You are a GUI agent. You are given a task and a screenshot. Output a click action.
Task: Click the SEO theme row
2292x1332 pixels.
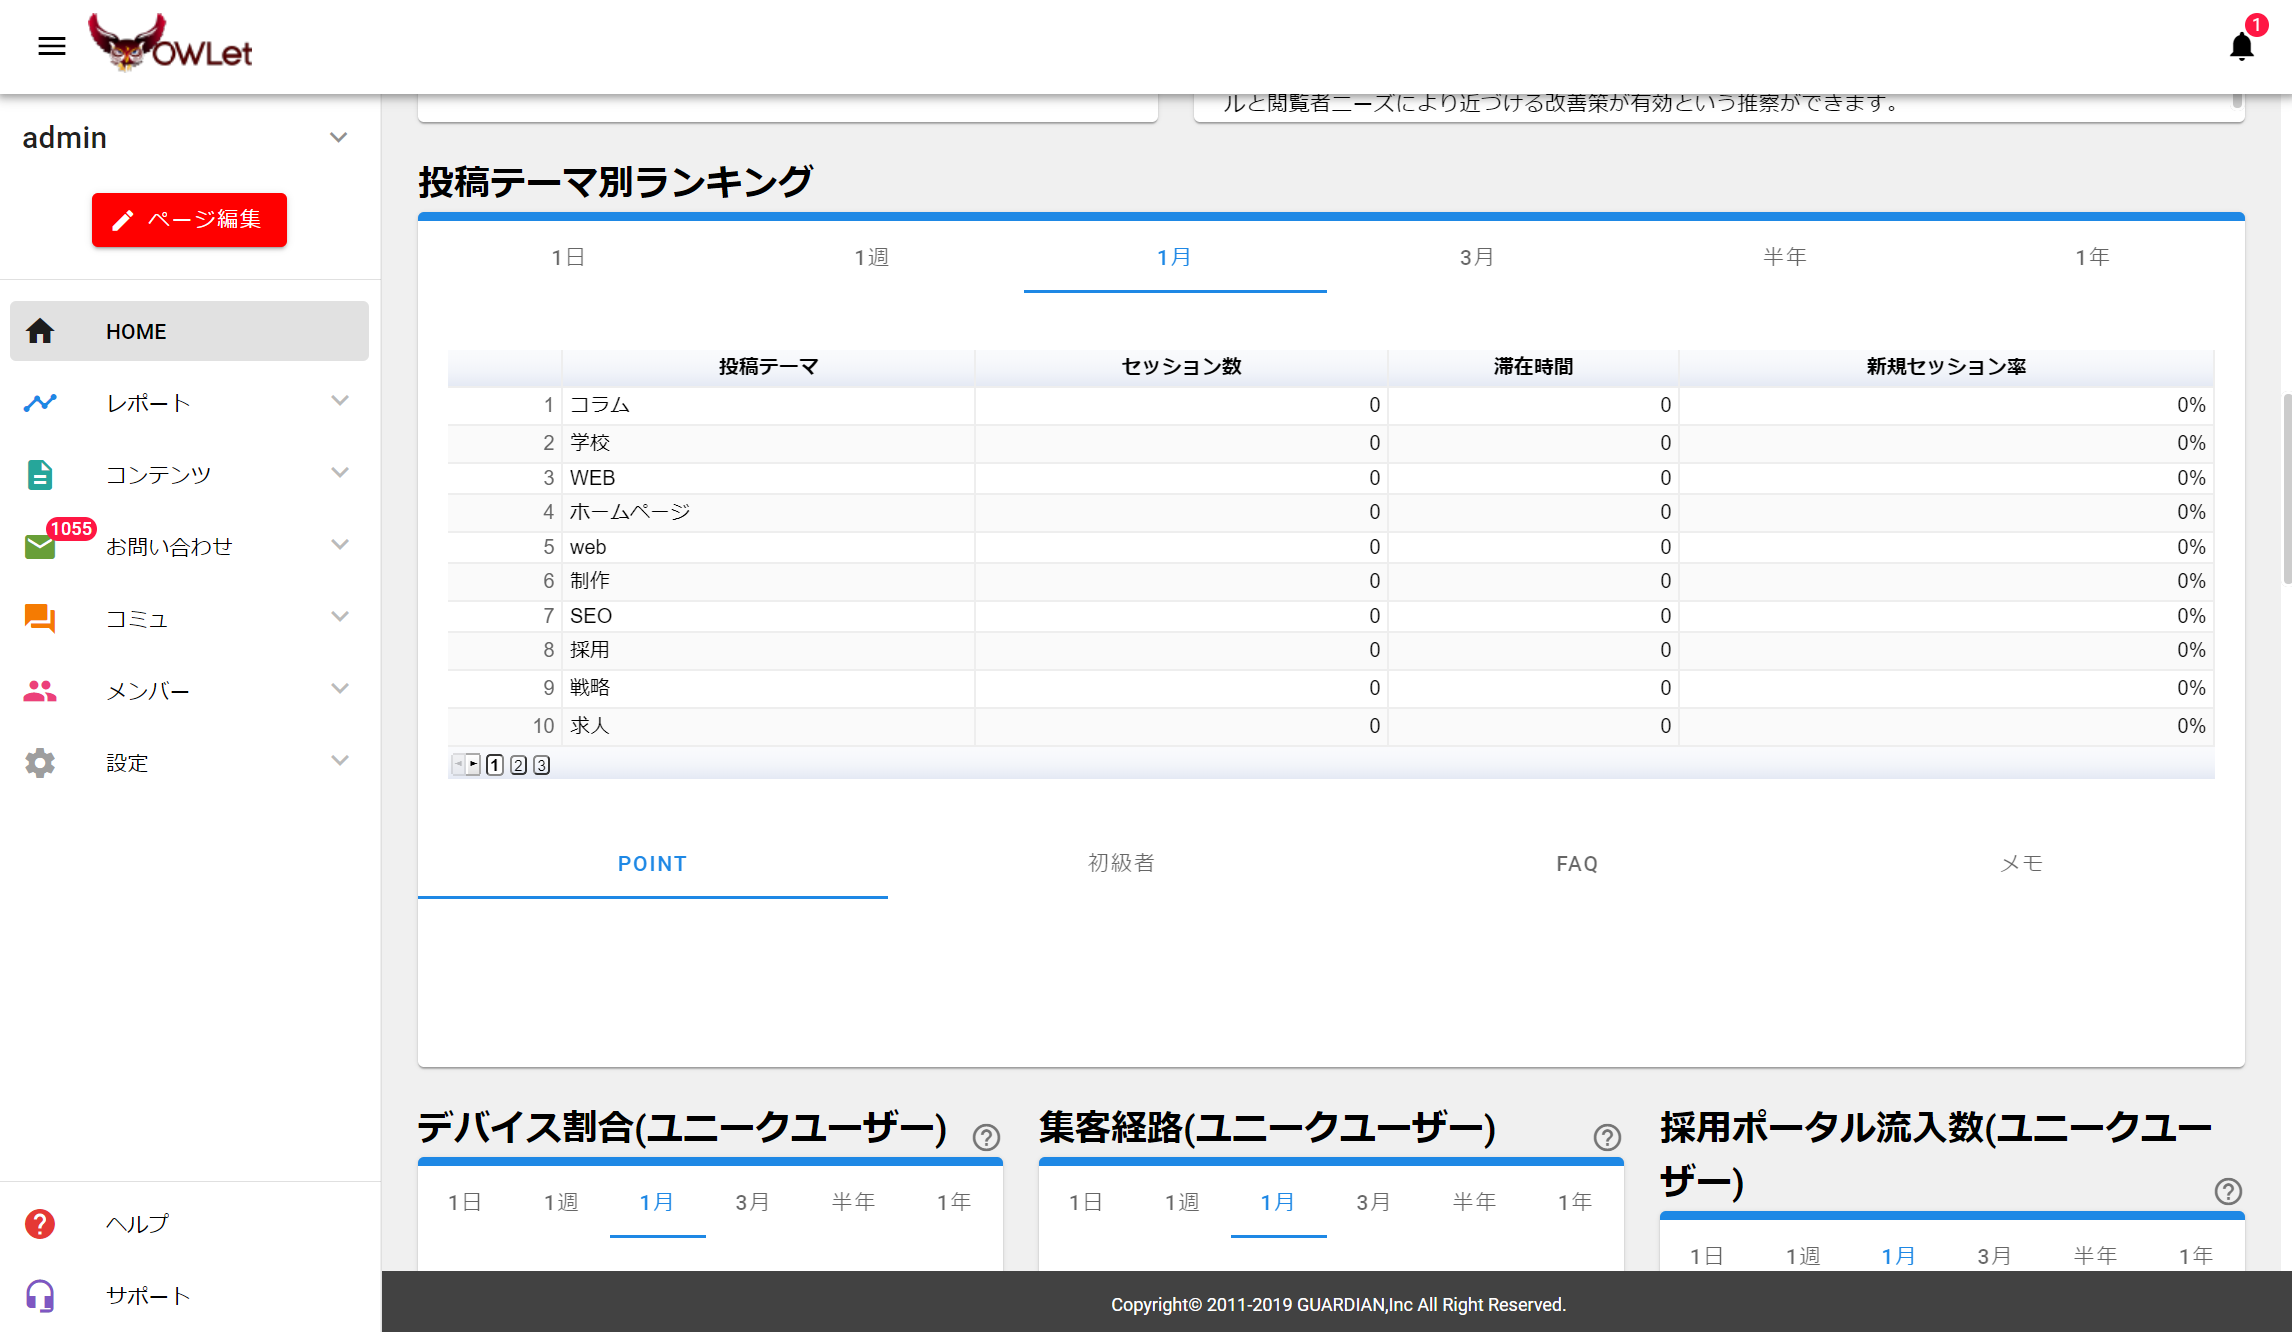(x=1330, y=616)
